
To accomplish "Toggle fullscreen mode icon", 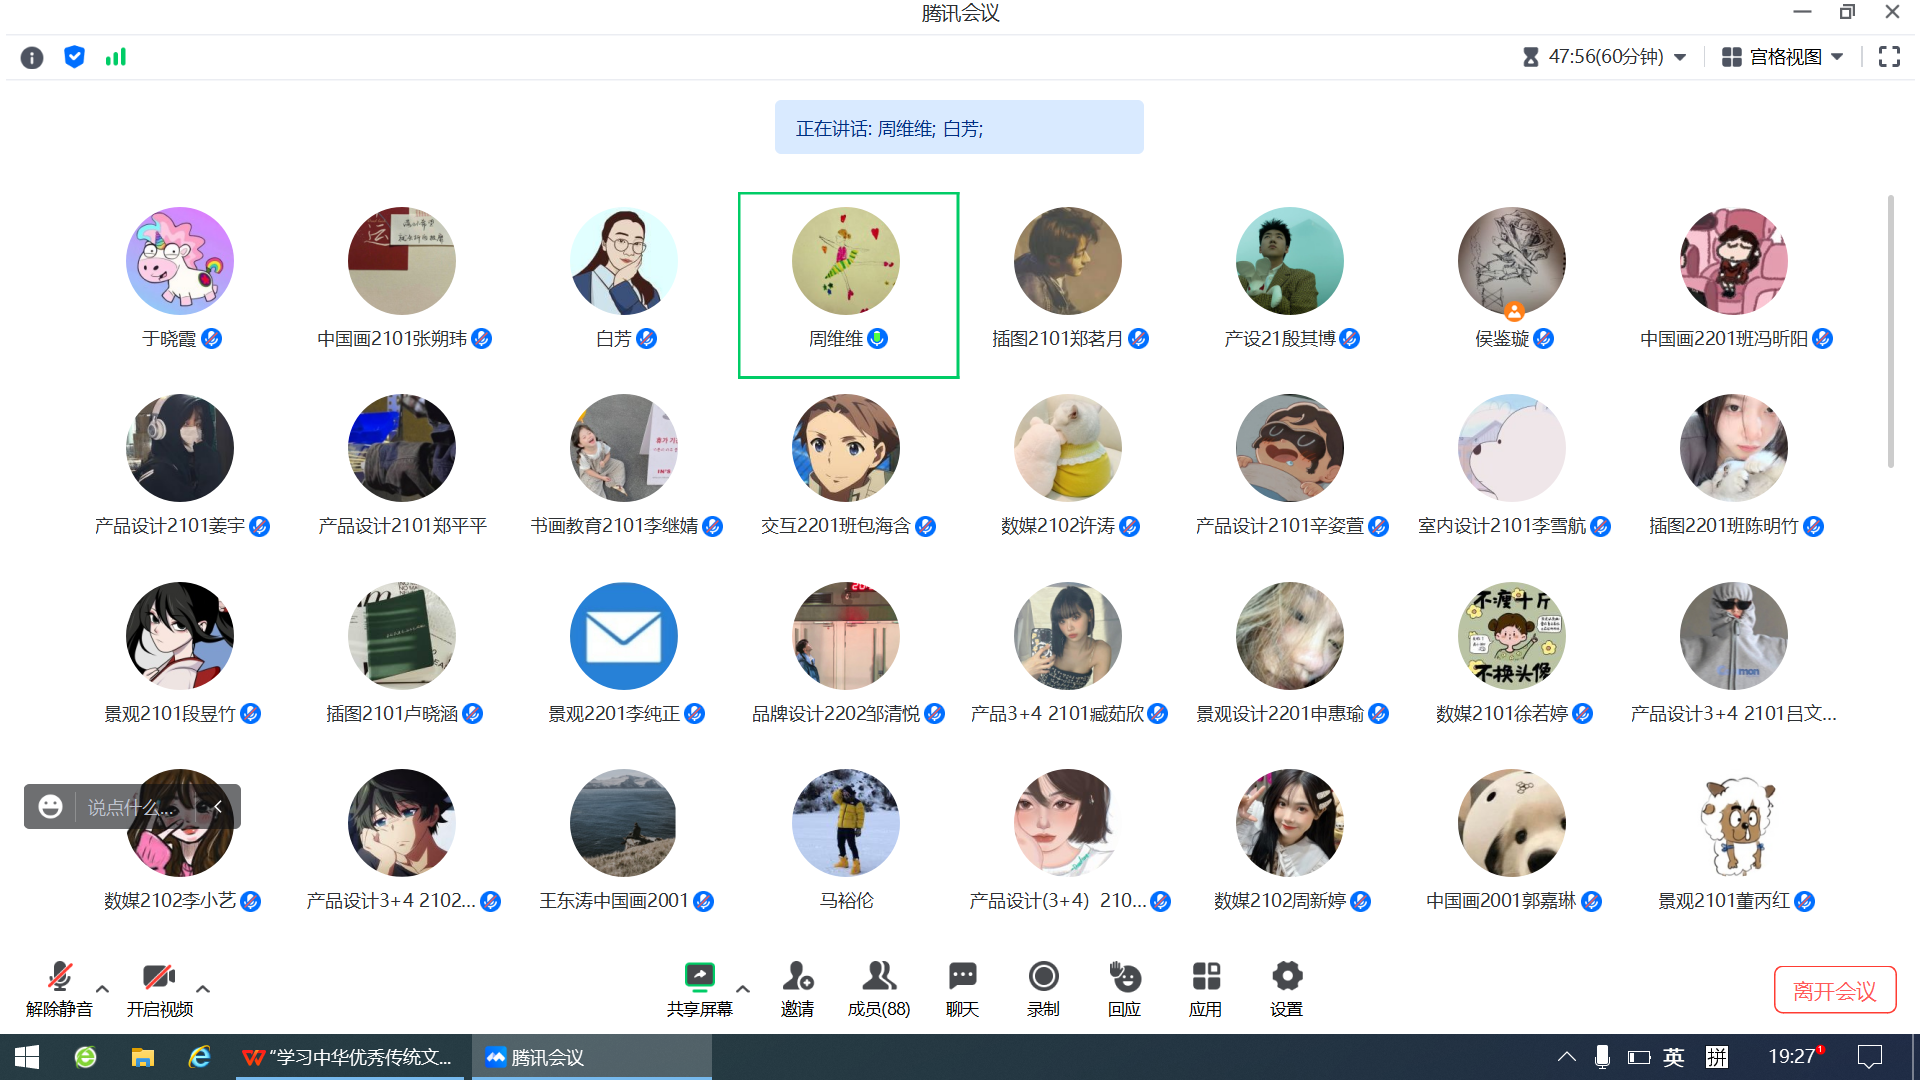I will [1889, 57].
